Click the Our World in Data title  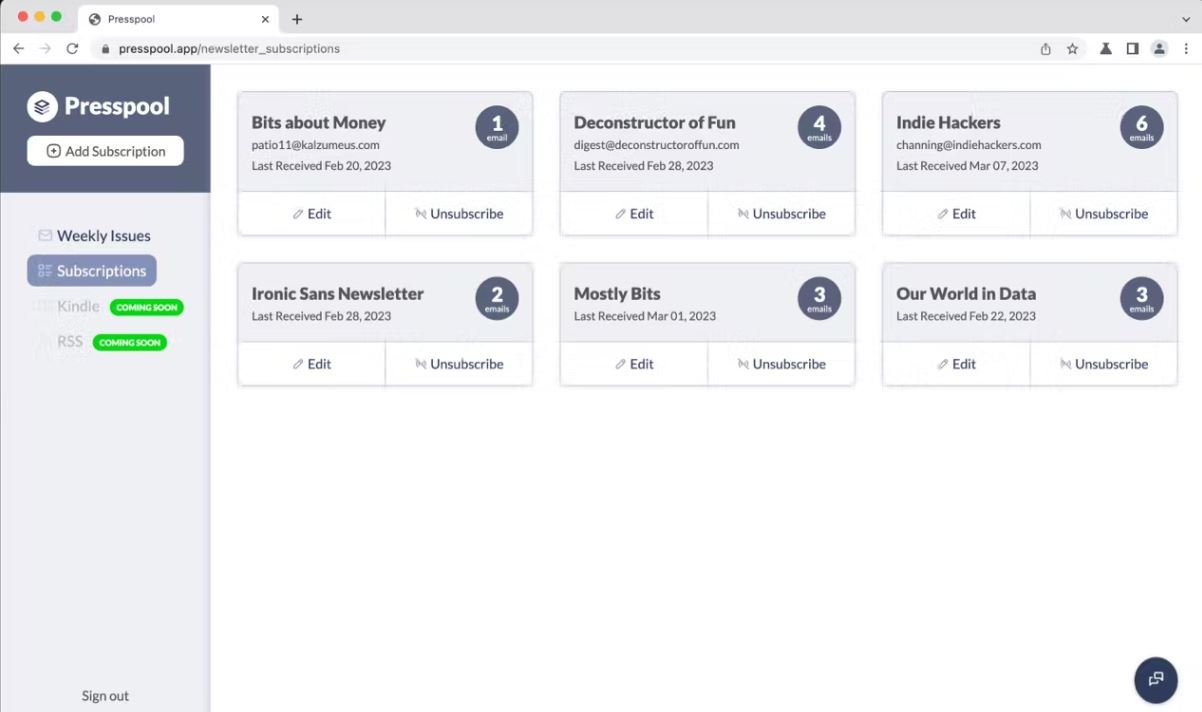click(966, 294)
